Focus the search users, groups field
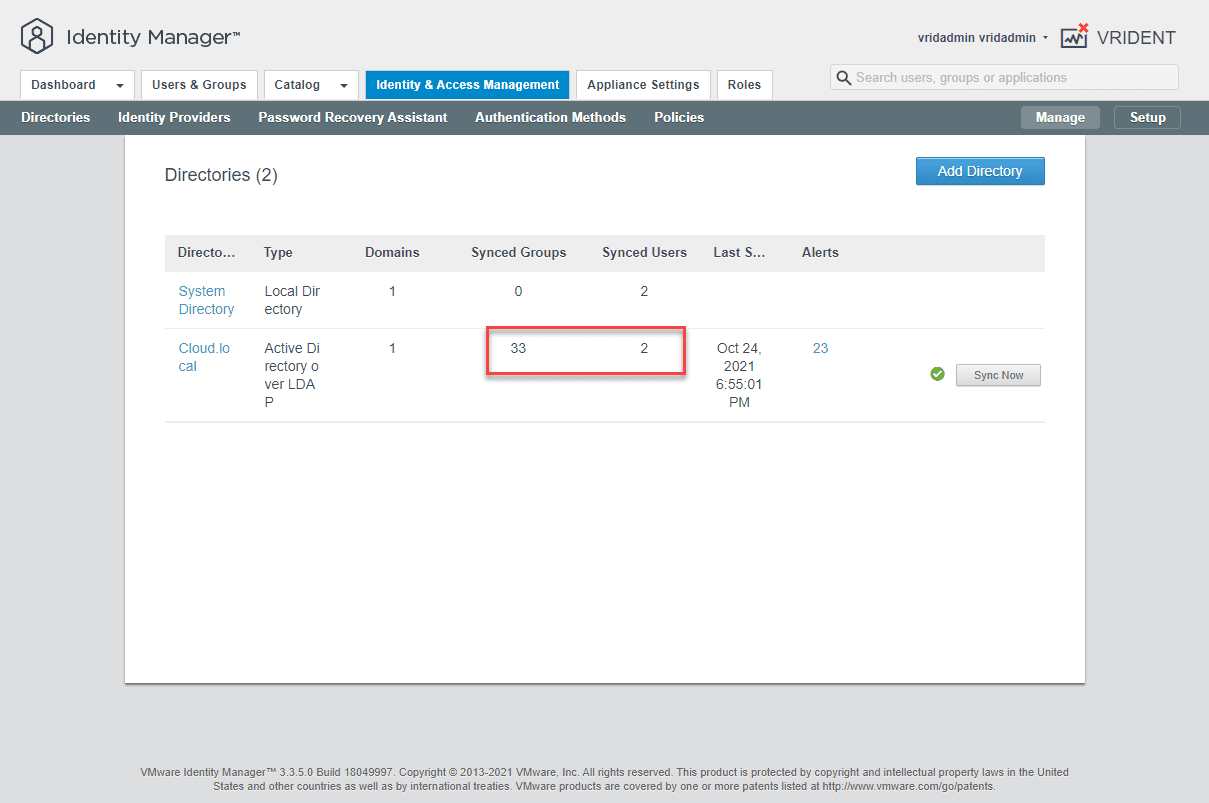 click(1004, 77)
